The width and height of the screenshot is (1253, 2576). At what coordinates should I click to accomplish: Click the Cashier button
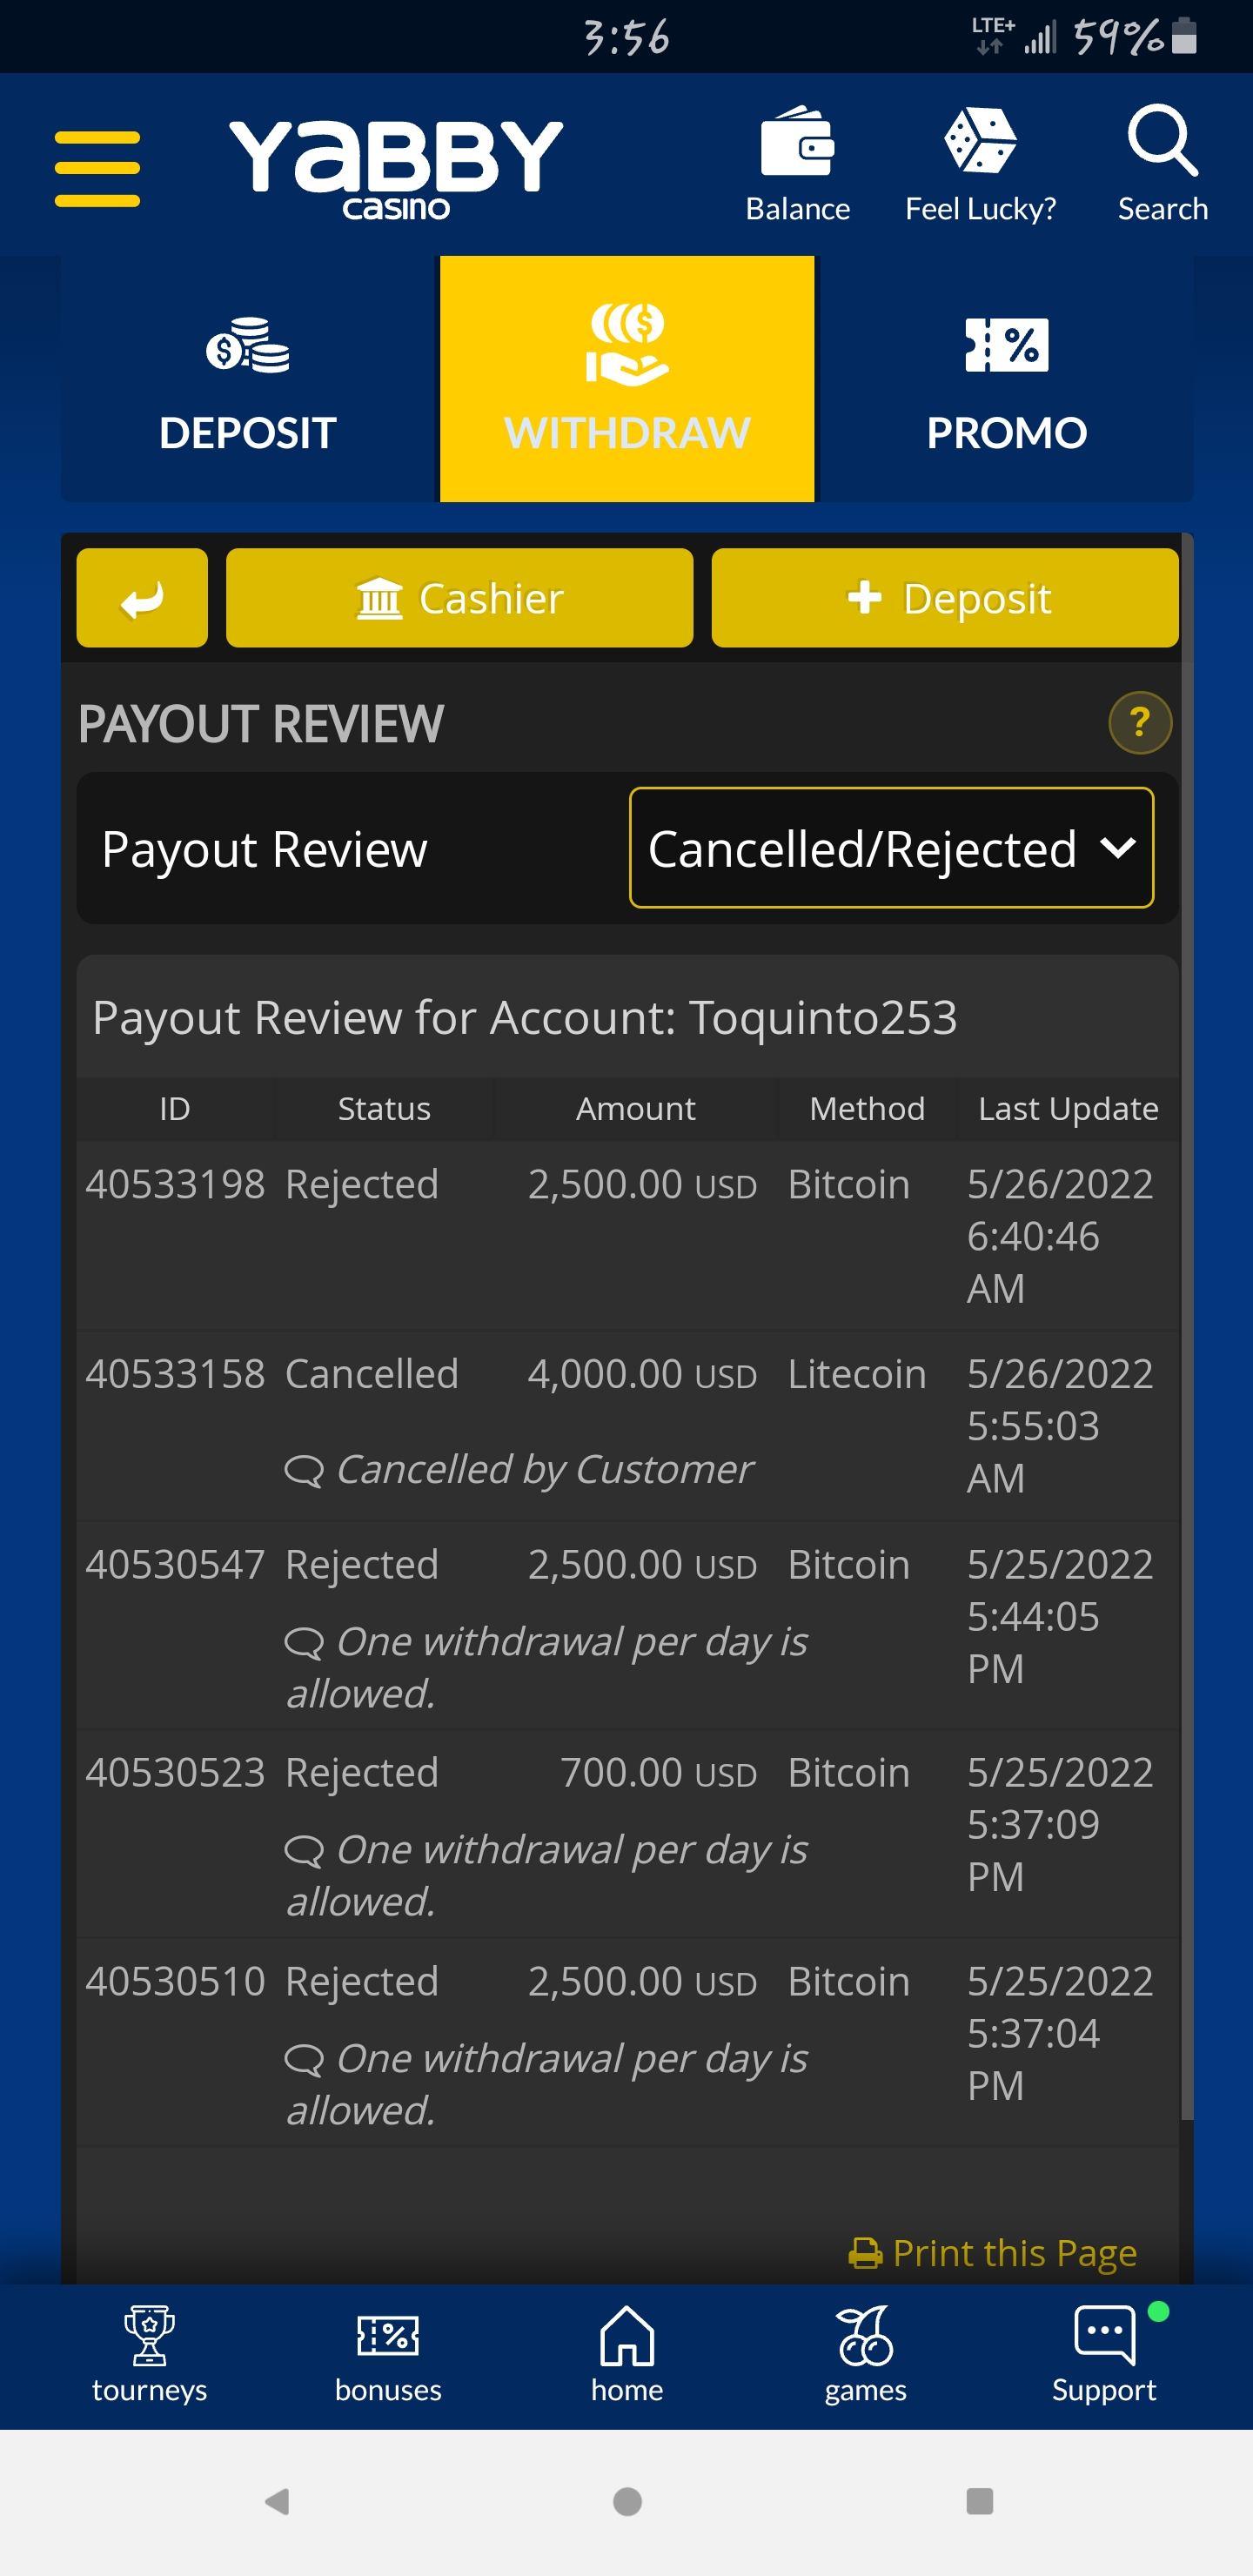(459, 598)
